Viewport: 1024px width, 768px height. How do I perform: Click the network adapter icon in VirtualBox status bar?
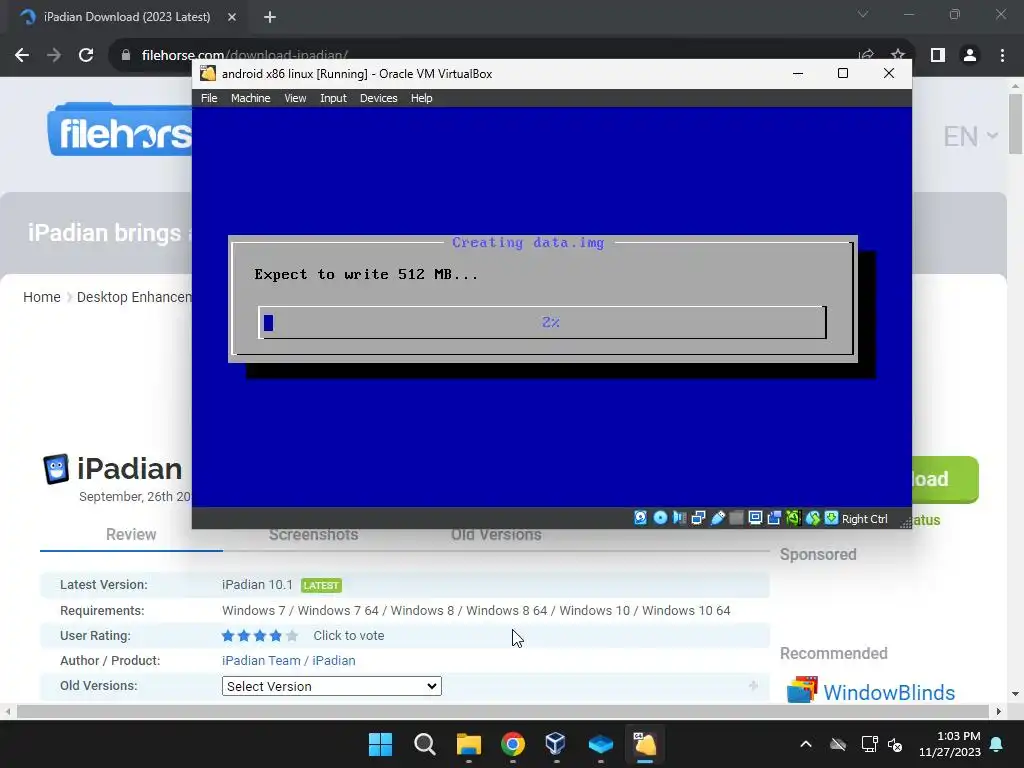click(698, 518)
